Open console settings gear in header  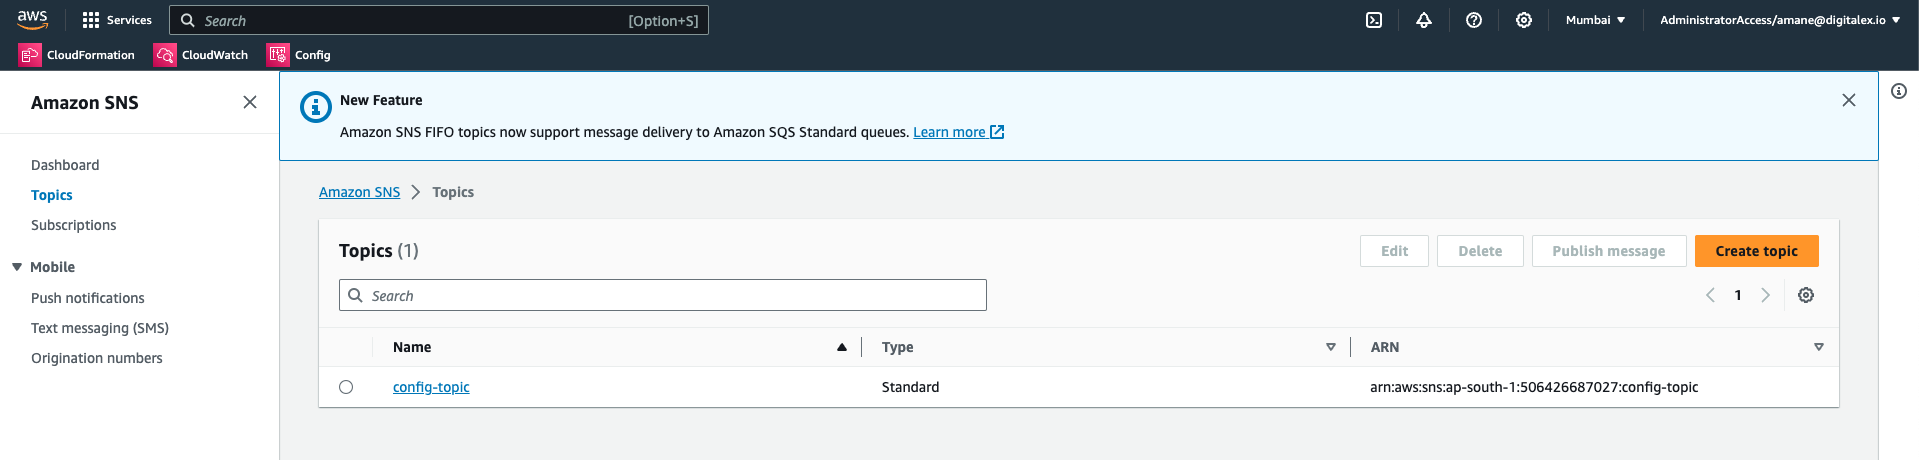[x=1524, y=20]
